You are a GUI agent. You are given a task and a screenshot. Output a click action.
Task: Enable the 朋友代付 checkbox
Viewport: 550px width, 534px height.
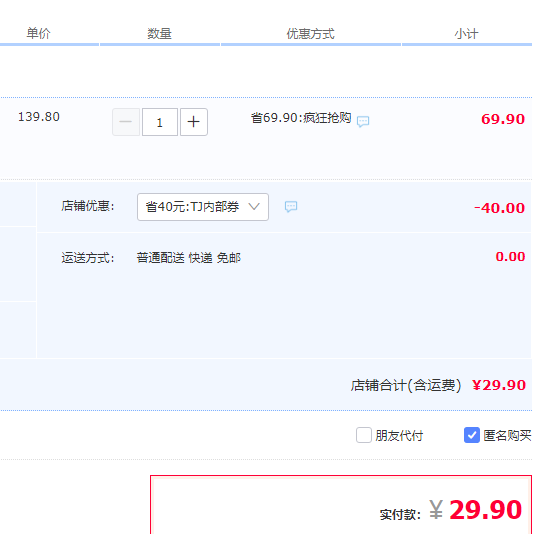coord(364,435)
